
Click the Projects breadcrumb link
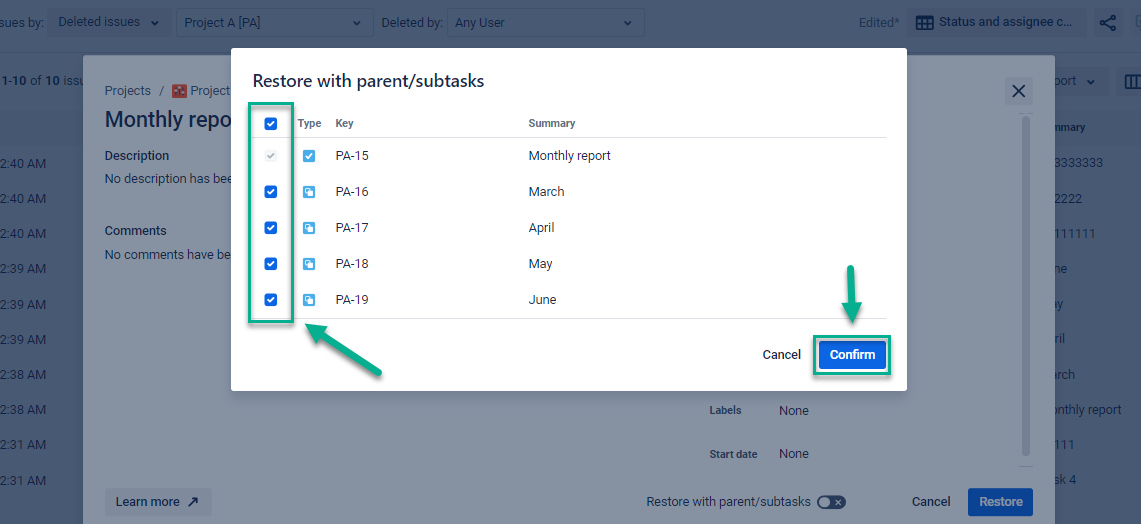(128, 91)
